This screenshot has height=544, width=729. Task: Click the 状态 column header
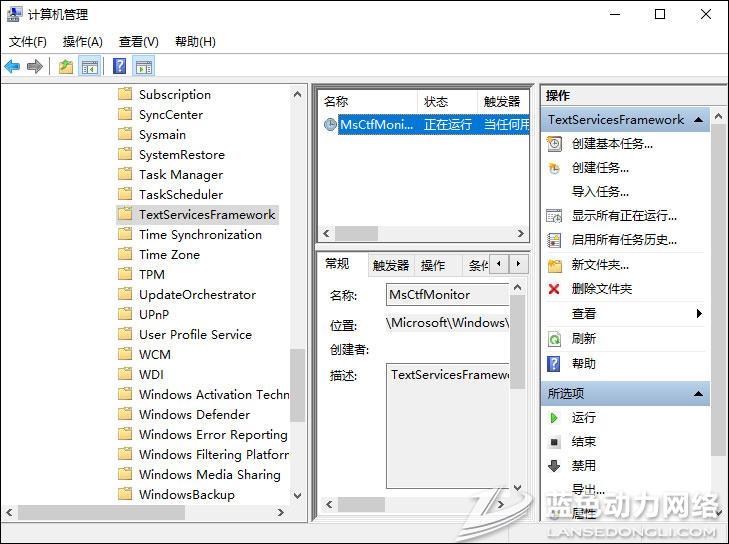pos(447,101)
